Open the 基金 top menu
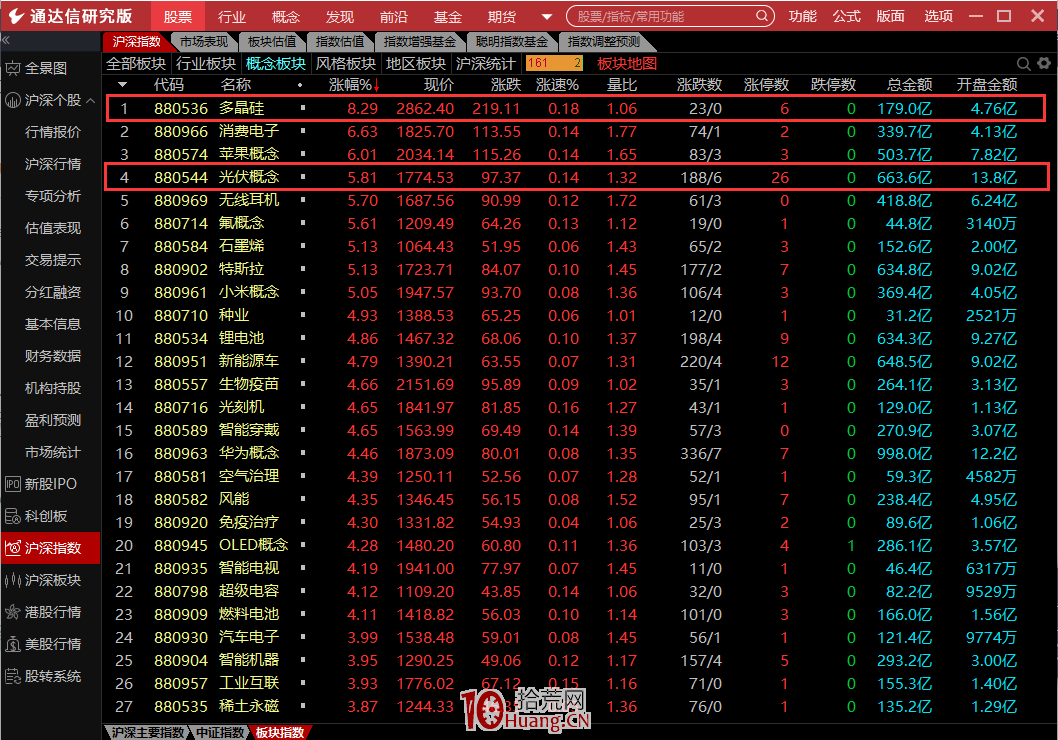This screenshot has width=1058, height=740. [x=447, y=16]
